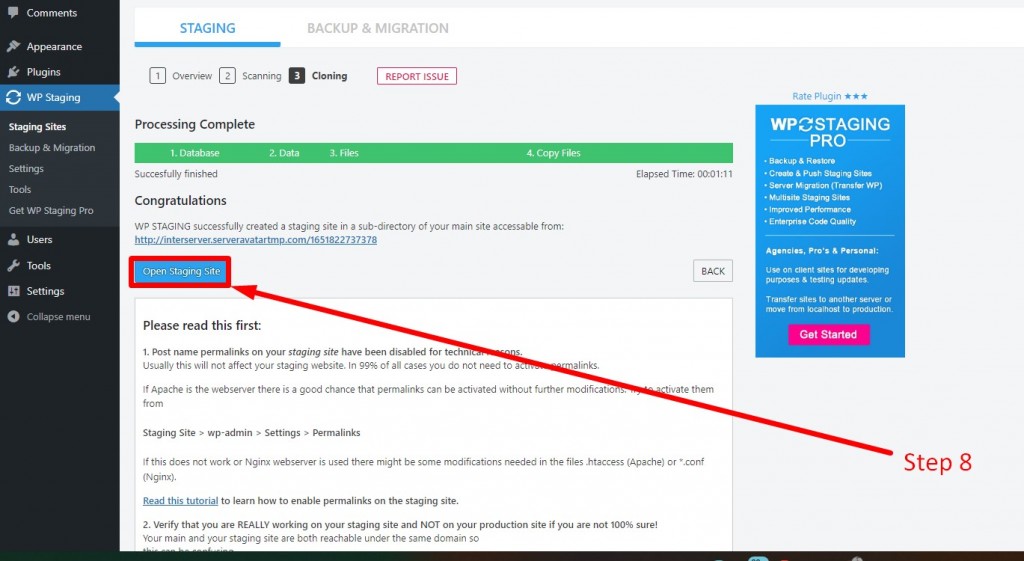Click Backup & Restore feature in banner
This screenshot has height=561, width=1024.
(801, 161)
